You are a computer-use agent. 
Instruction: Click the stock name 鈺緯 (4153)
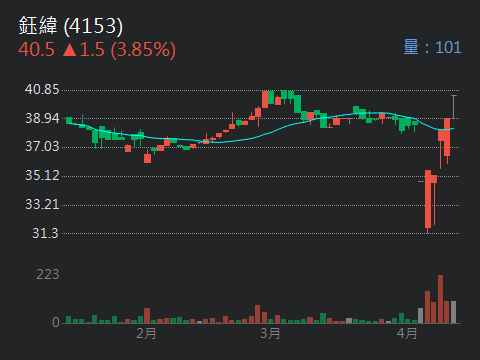click(x=71, y=26)
